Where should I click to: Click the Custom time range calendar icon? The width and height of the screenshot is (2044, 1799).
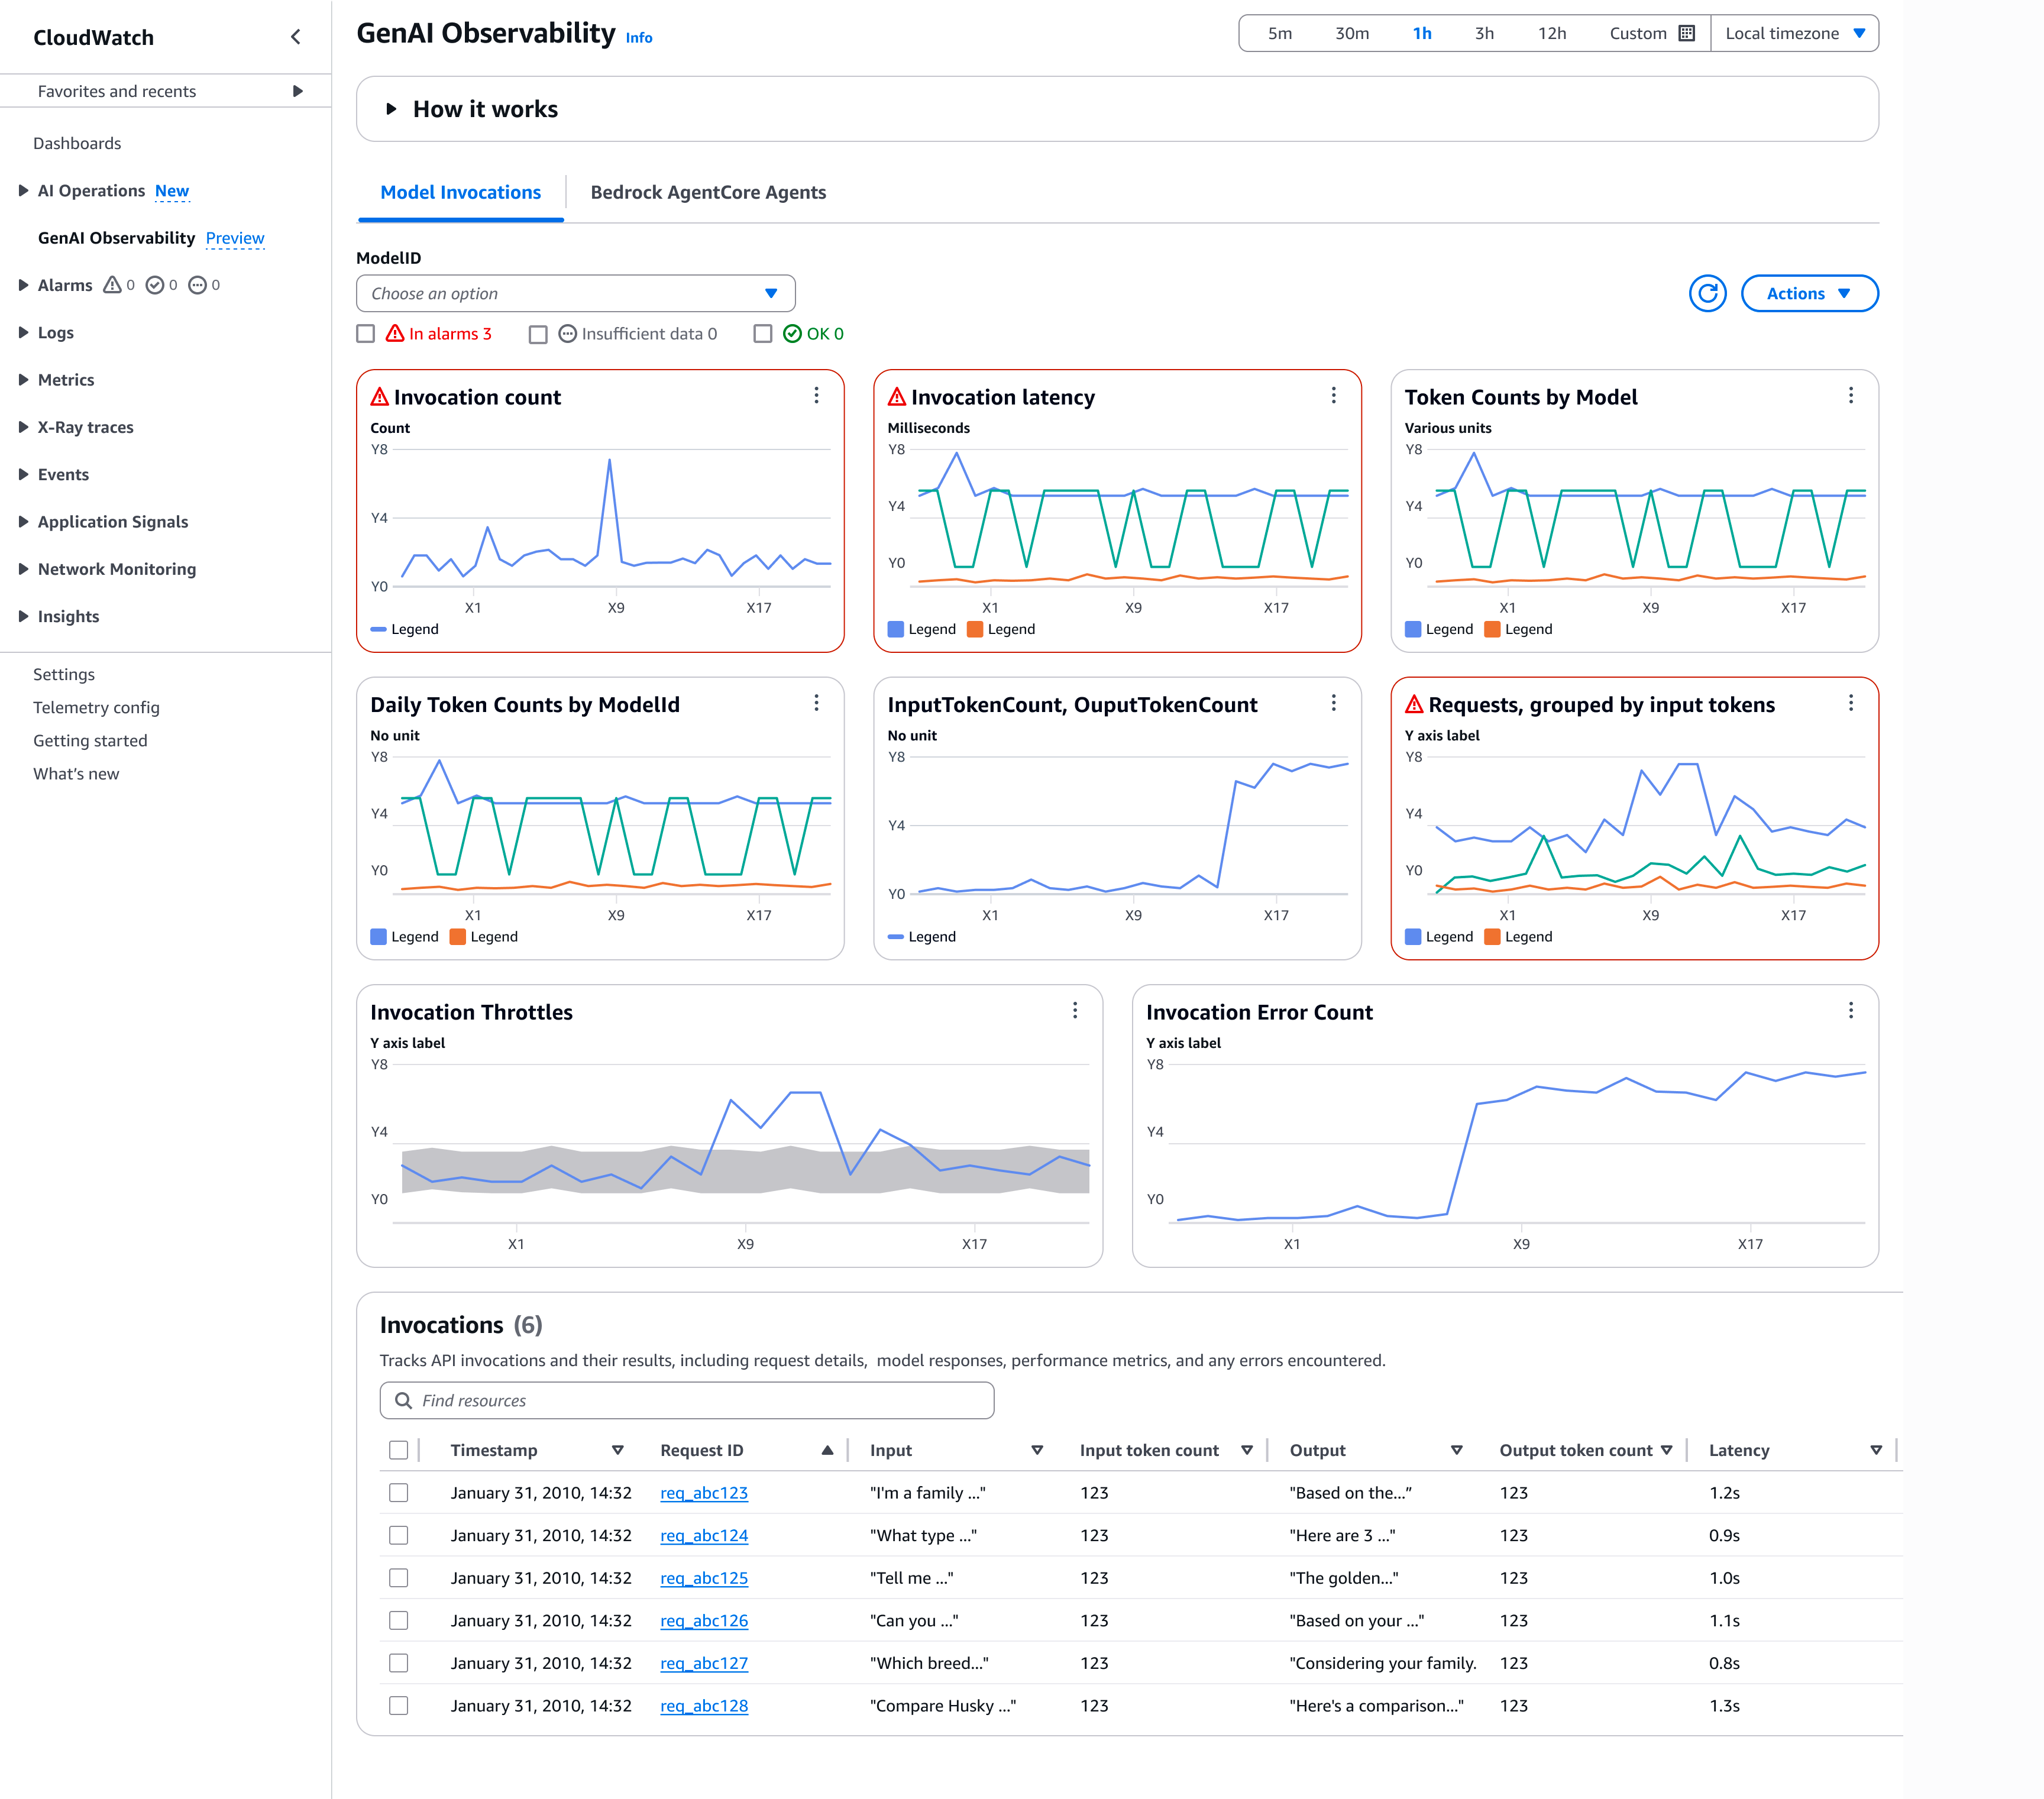coord(1687,33)
